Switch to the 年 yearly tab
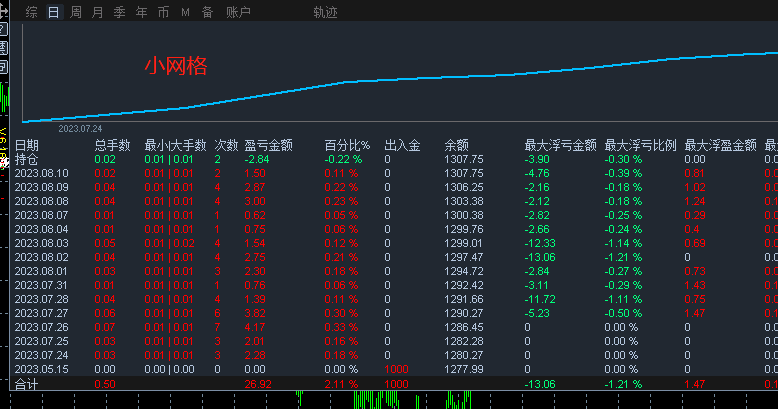The image size is (778, 409). pyautogui.click(x=141, y=12)
